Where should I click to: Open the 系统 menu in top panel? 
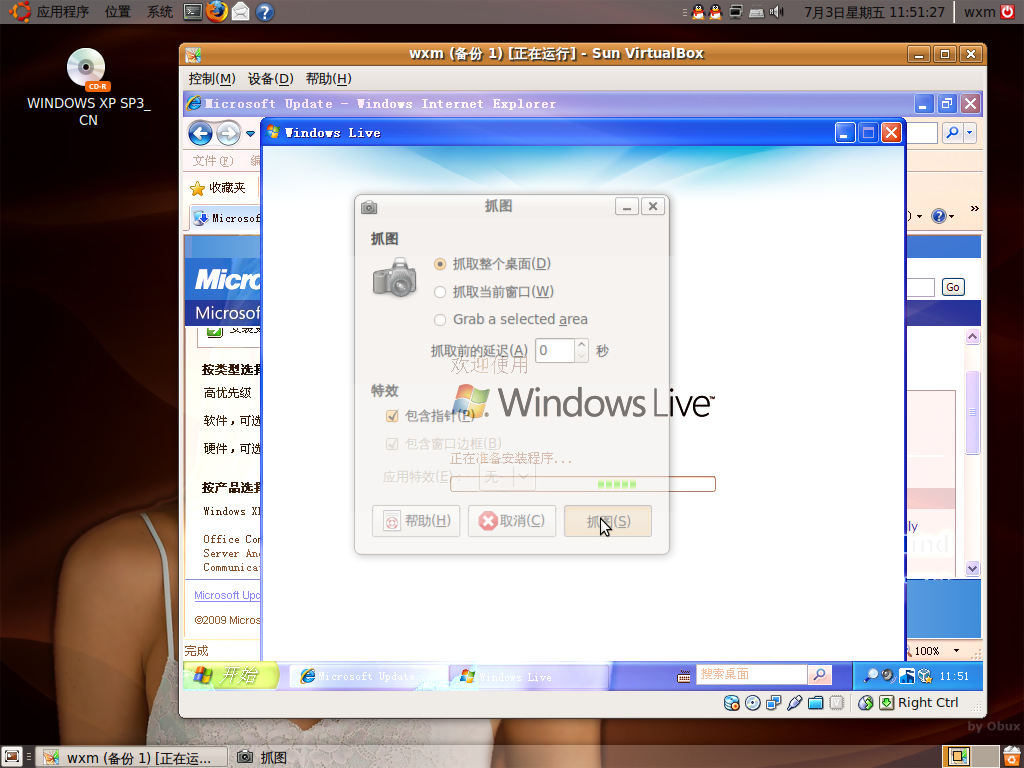159,12
